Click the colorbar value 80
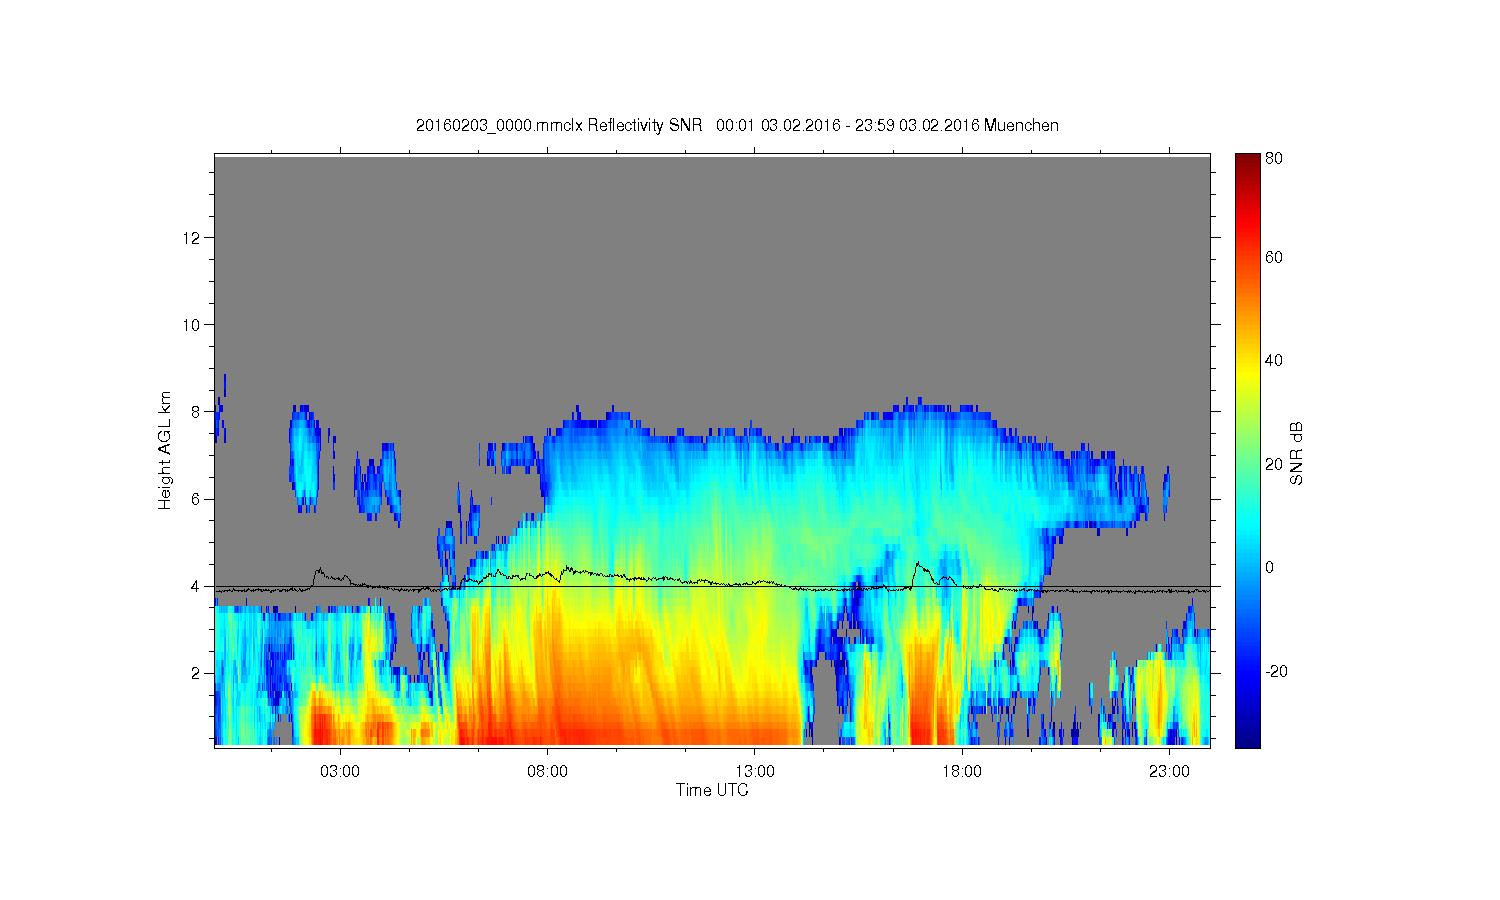This screenshot has width=1500, height=900. [1274, 158]
